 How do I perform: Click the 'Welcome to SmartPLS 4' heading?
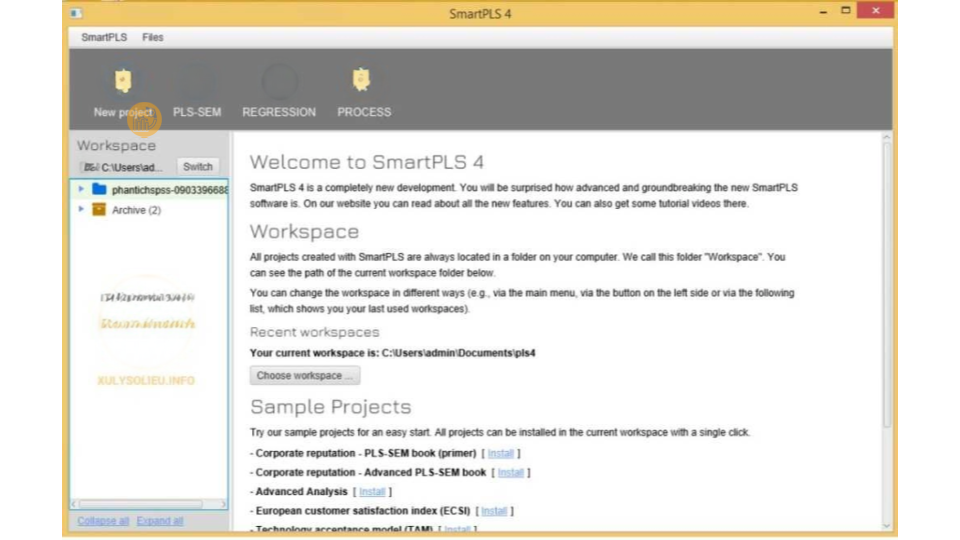(367, 162)
